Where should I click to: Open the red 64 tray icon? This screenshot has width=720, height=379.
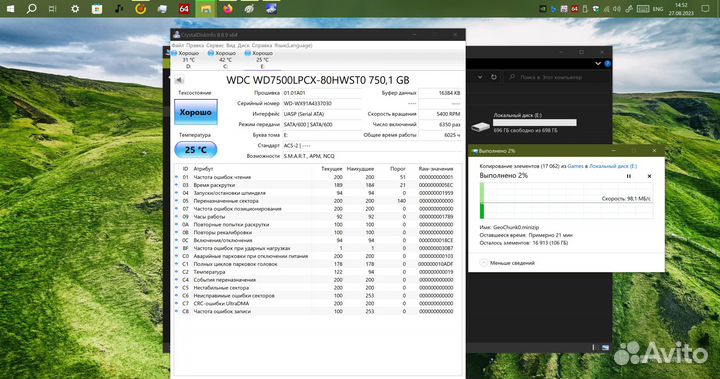(574, 9)
